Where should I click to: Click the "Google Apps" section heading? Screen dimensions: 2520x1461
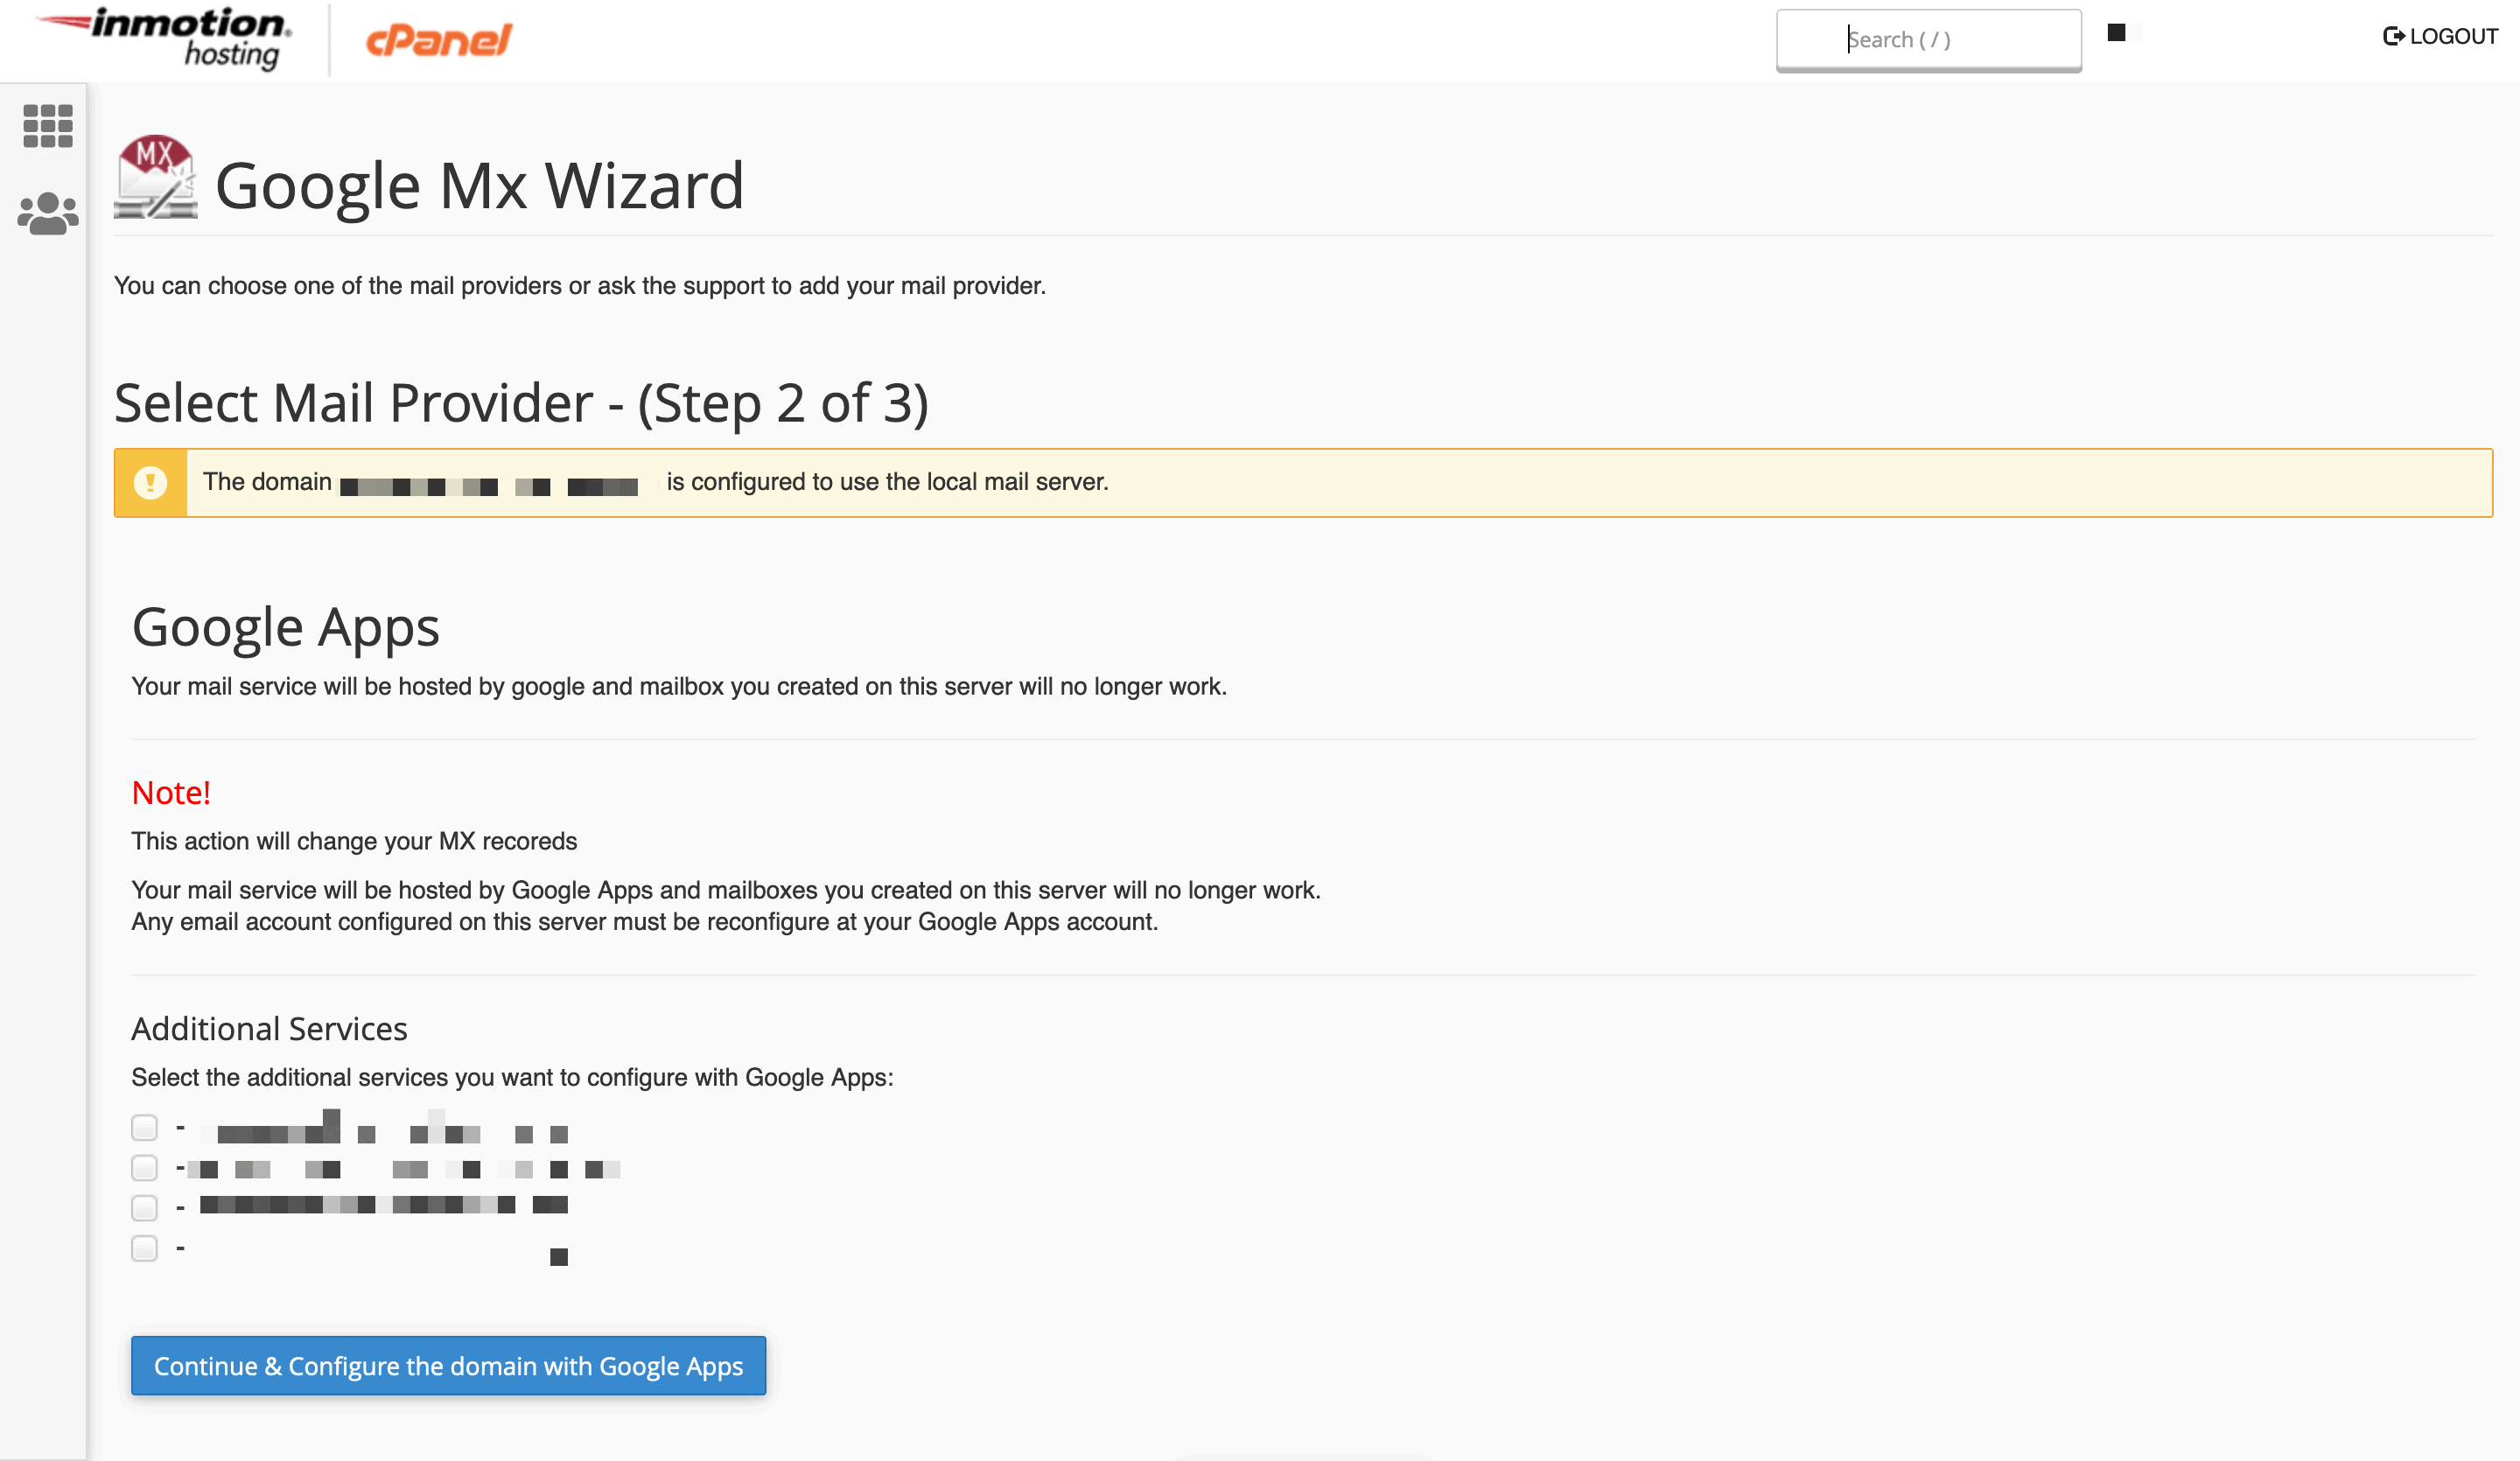coord(286,627)
